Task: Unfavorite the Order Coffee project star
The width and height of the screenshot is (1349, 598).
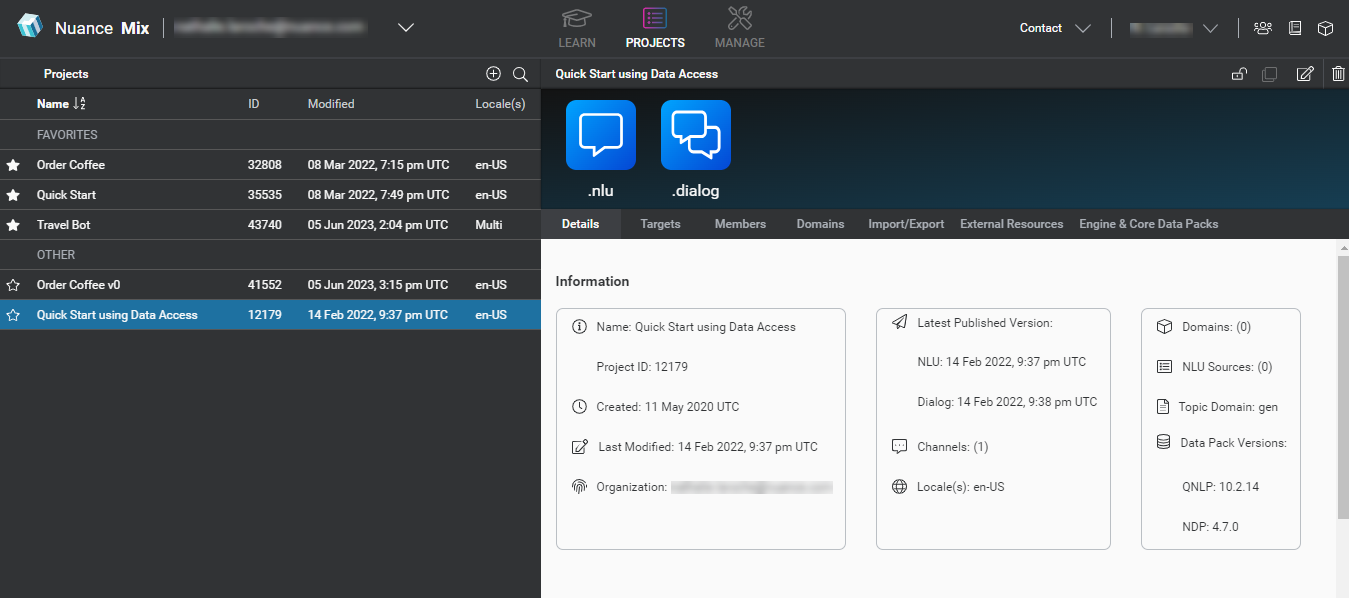Action: 13,164
